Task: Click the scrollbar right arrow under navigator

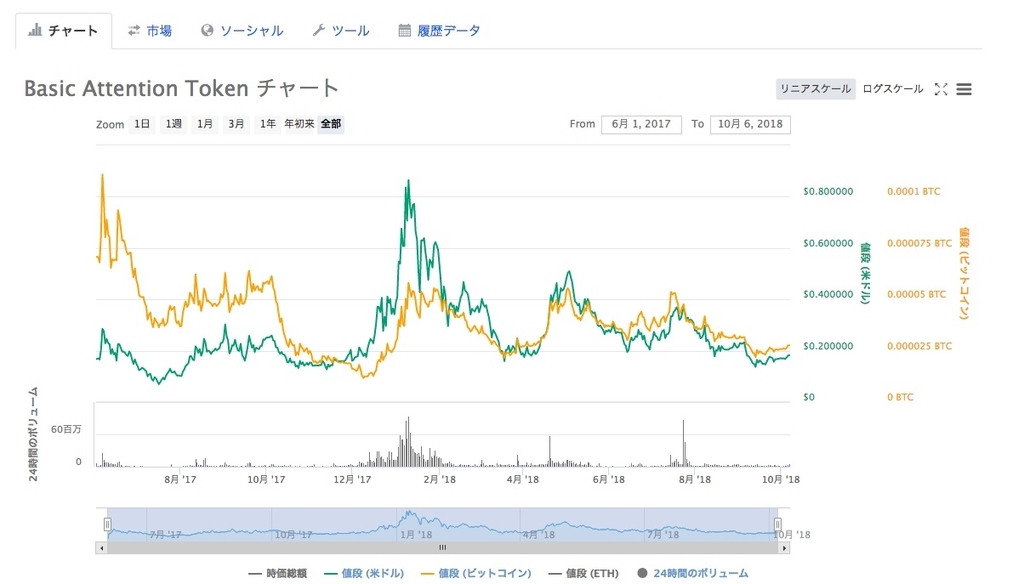Action: coord(784,548)
